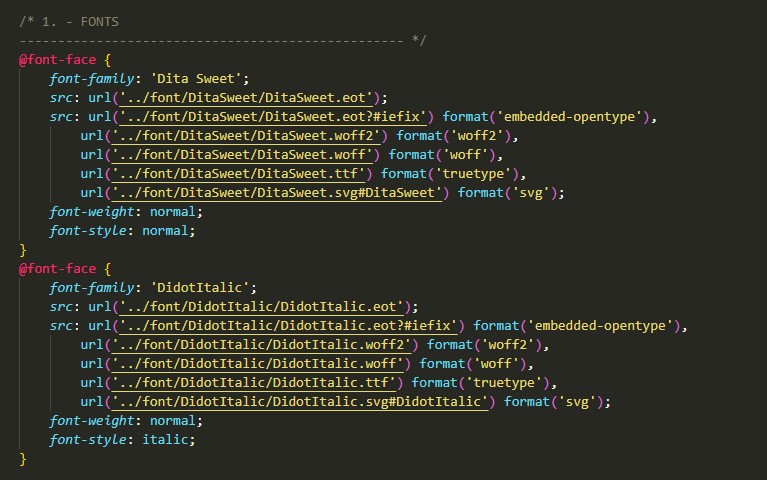Image resolution: width=767 pixels, height=480 pixels.
Task: Click font-weight property in DidotItalic block
Action: coord(91,421)
